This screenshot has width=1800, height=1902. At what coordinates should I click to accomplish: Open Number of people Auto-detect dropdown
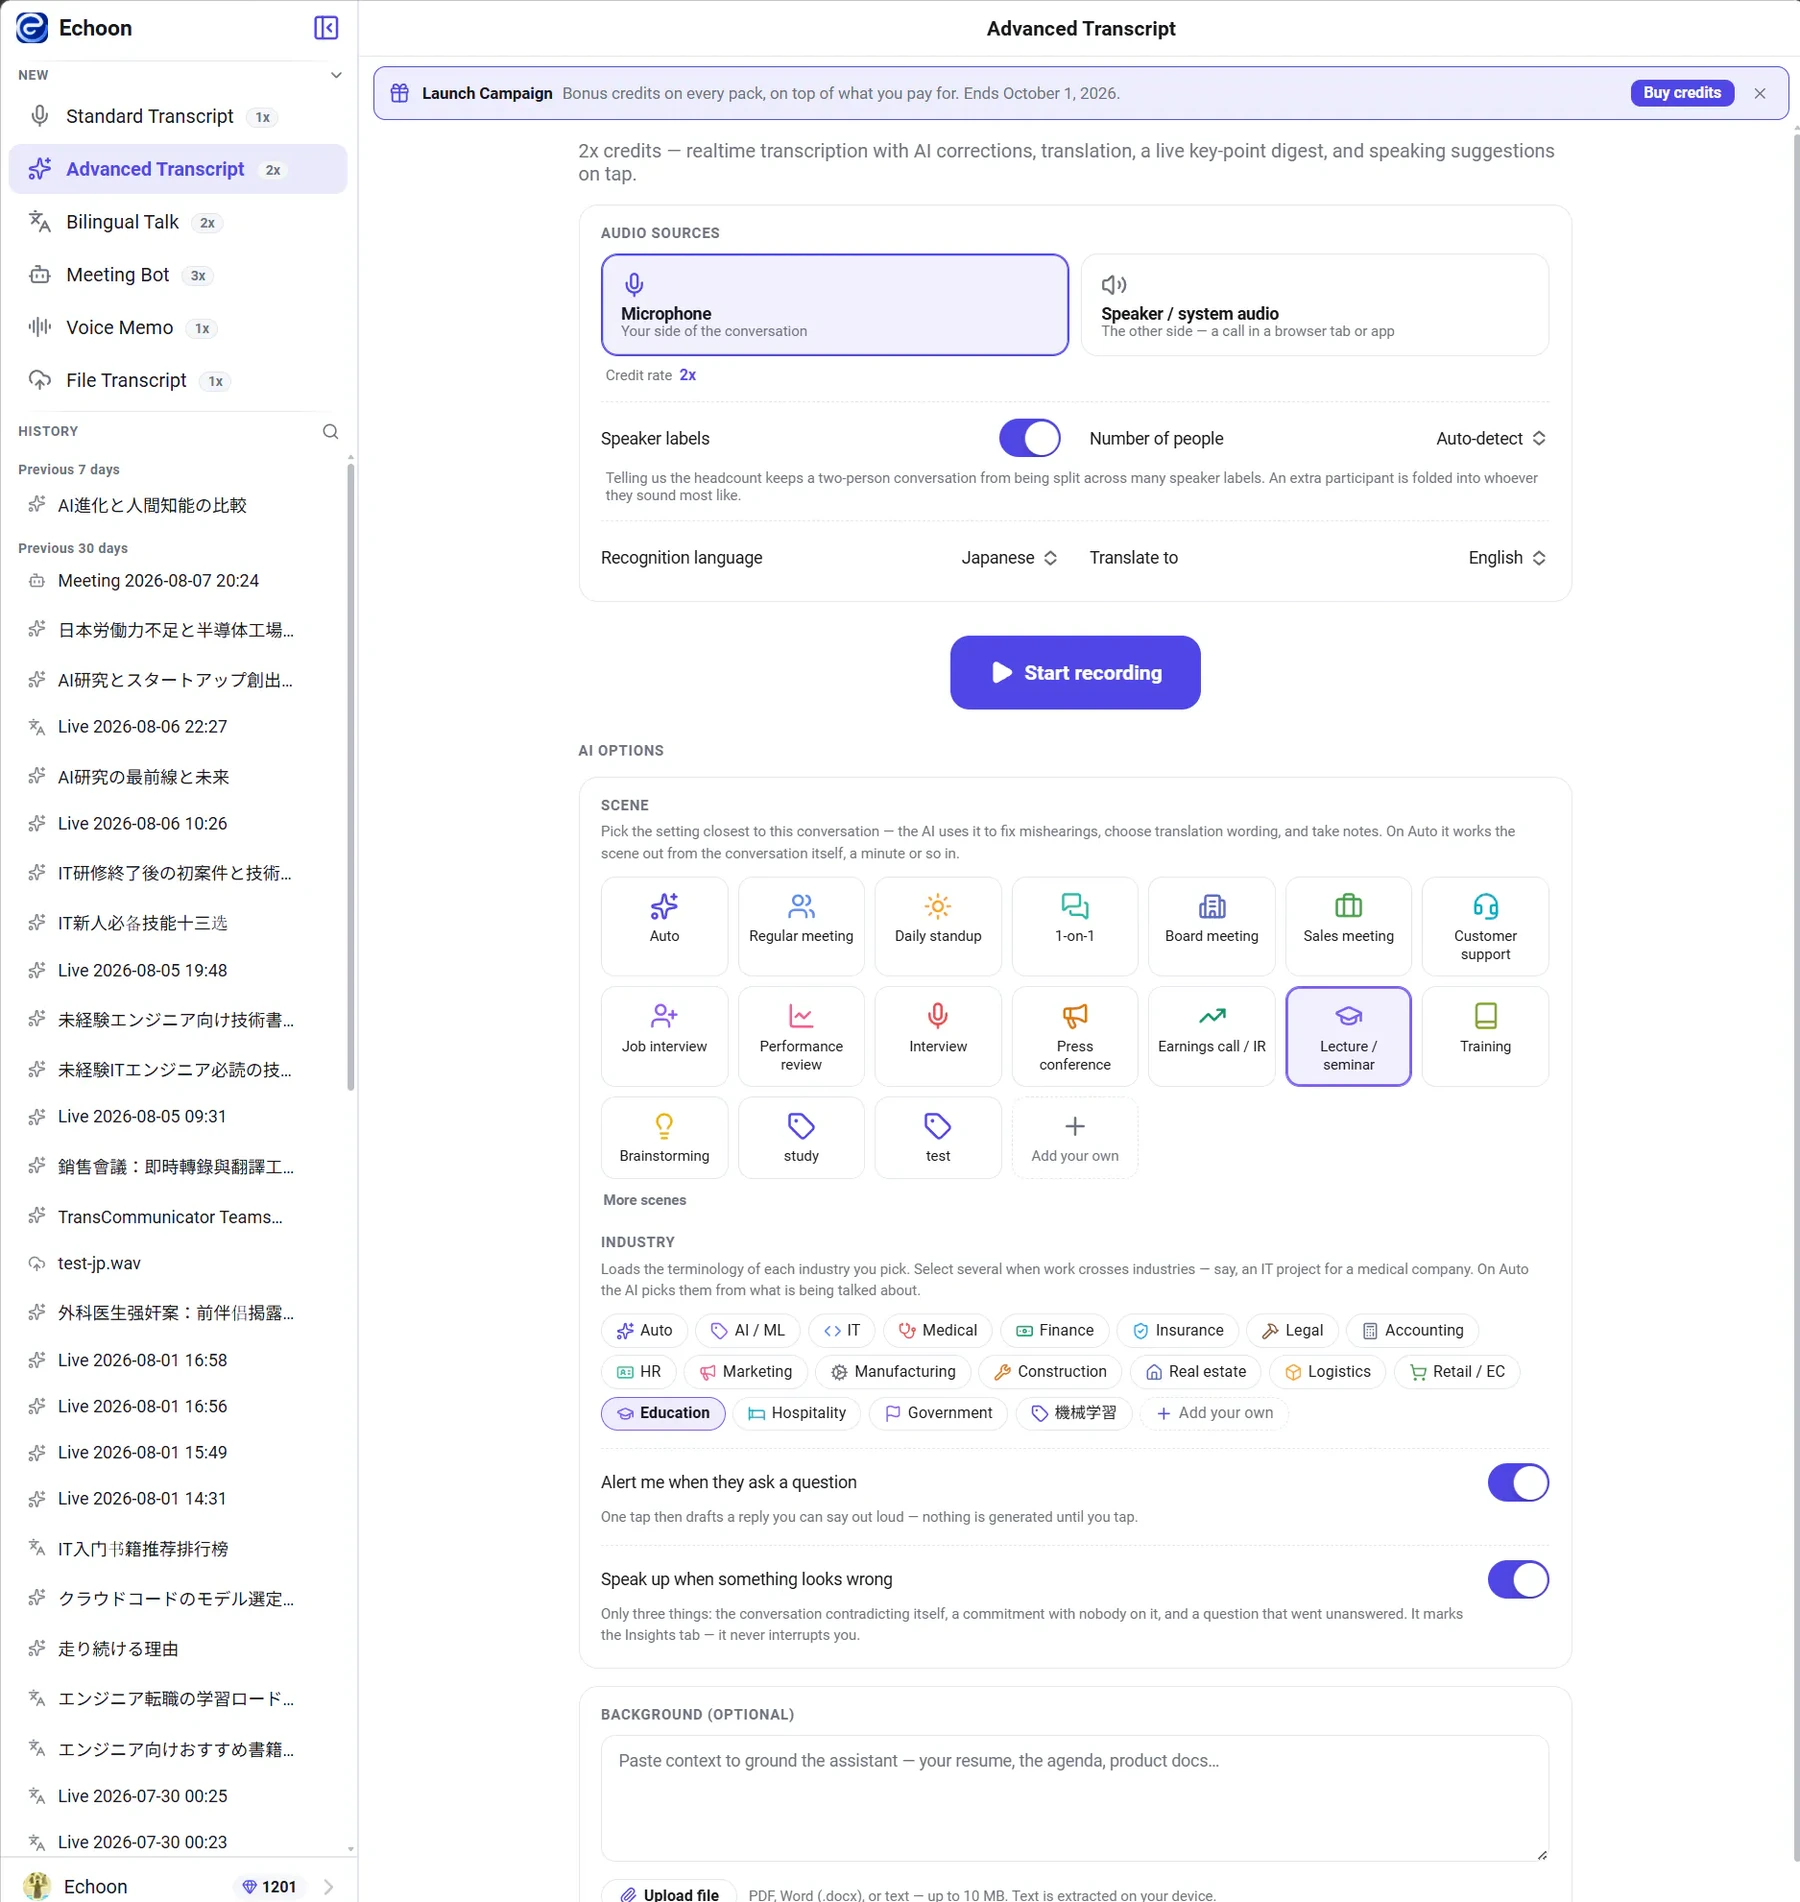pos(1490,438)
